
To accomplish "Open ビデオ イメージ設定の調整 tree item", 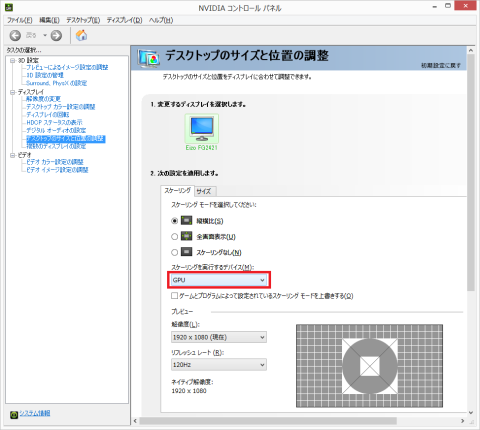I will pyautogui.click(x=57, y=170).
